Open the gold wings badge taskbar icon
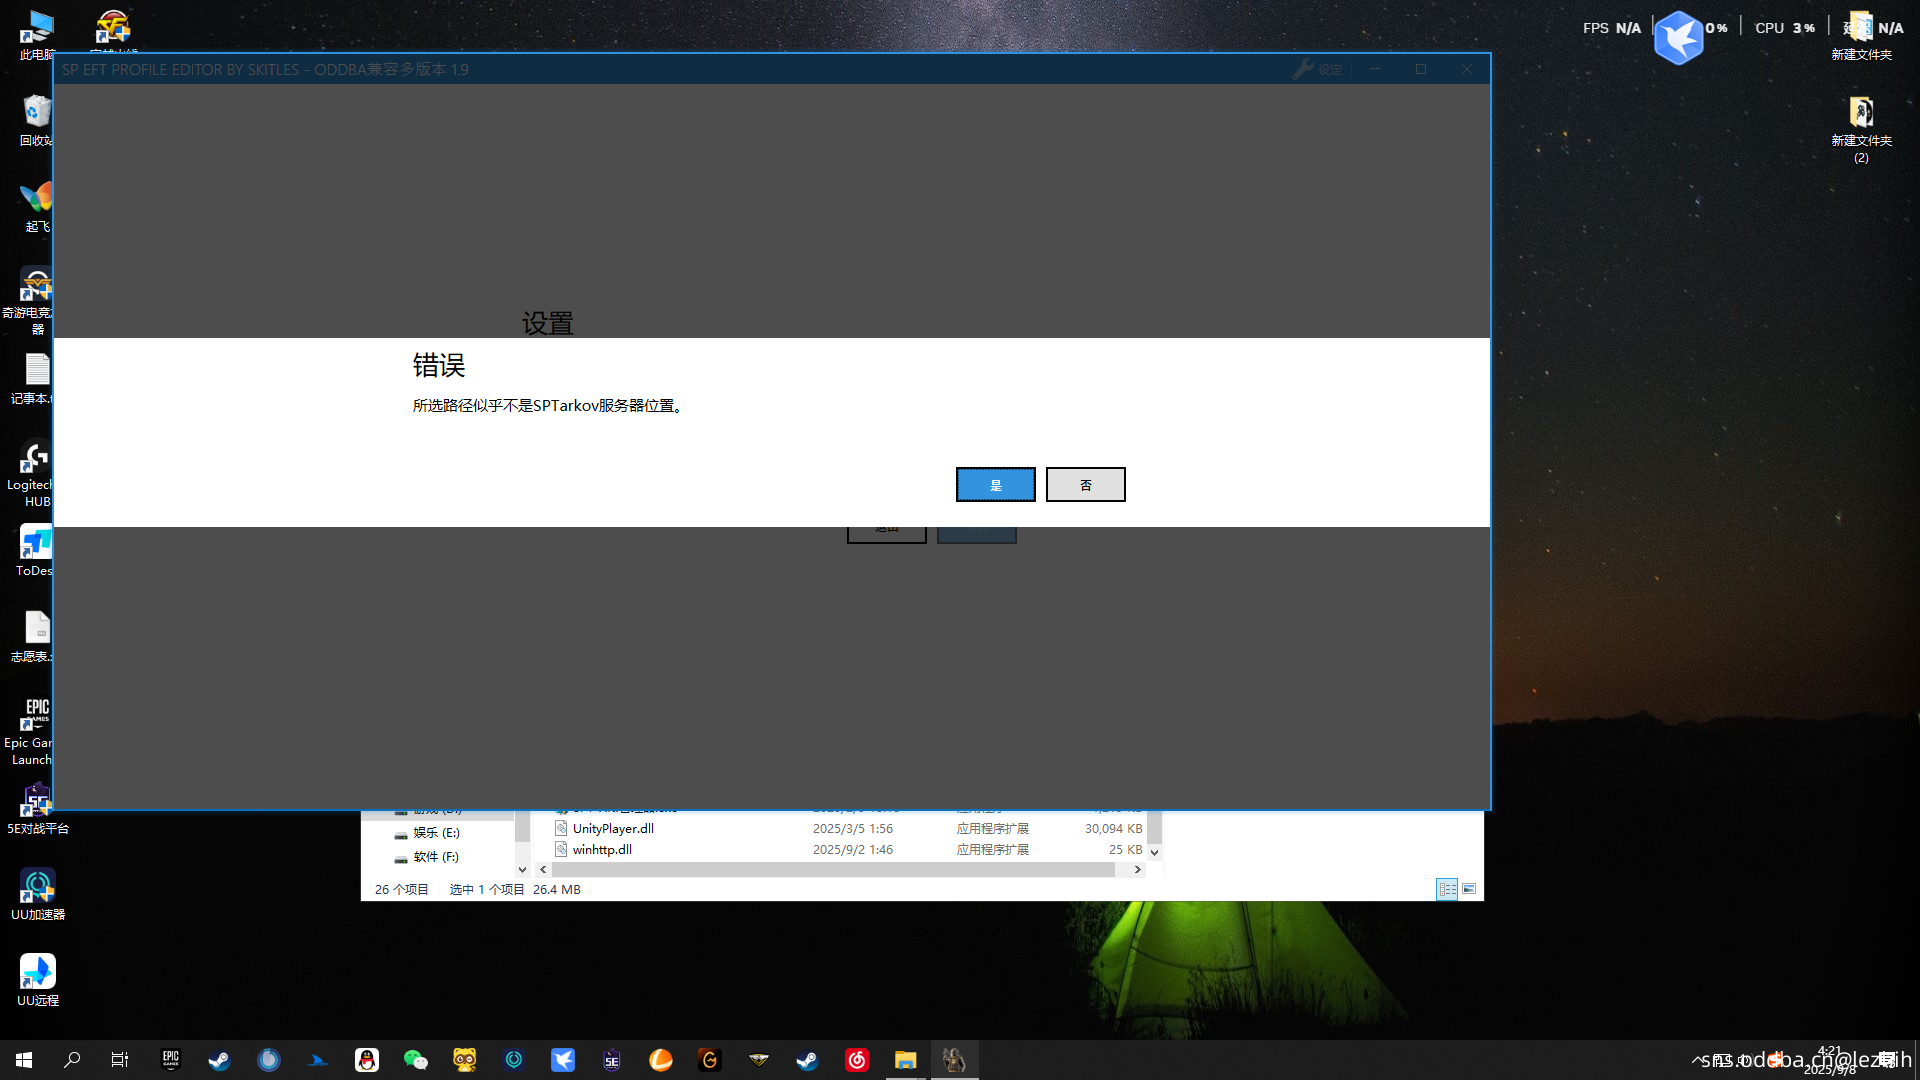The width and height of the screenshot is (1920, 1080). (x=759, y=1060)
